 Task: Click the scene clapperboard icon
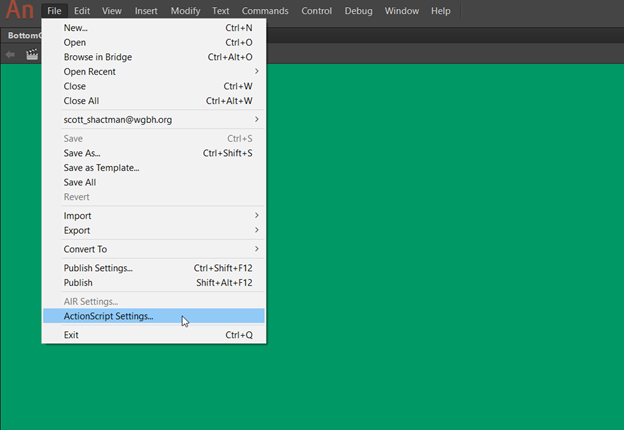pos(32,54)
